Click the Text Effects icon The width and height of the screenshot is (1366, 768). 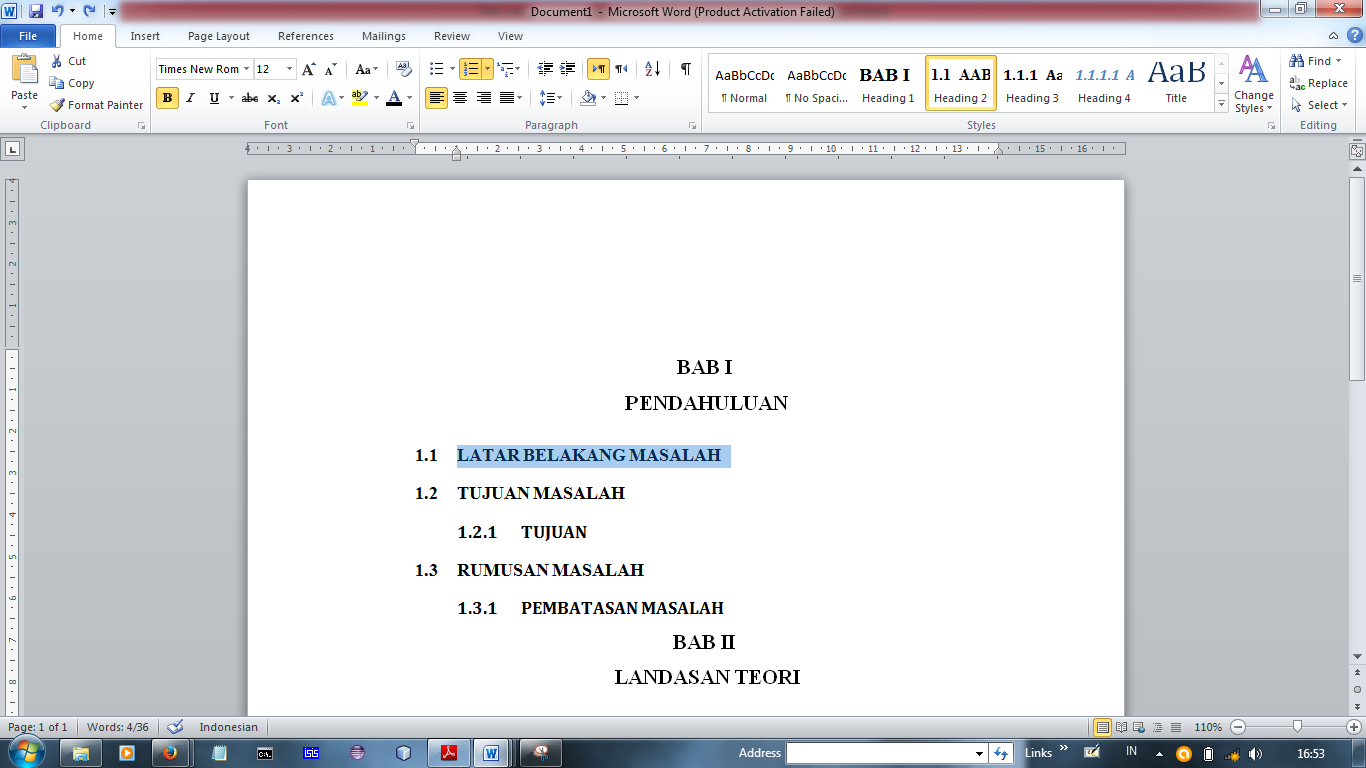click(329, 98)
